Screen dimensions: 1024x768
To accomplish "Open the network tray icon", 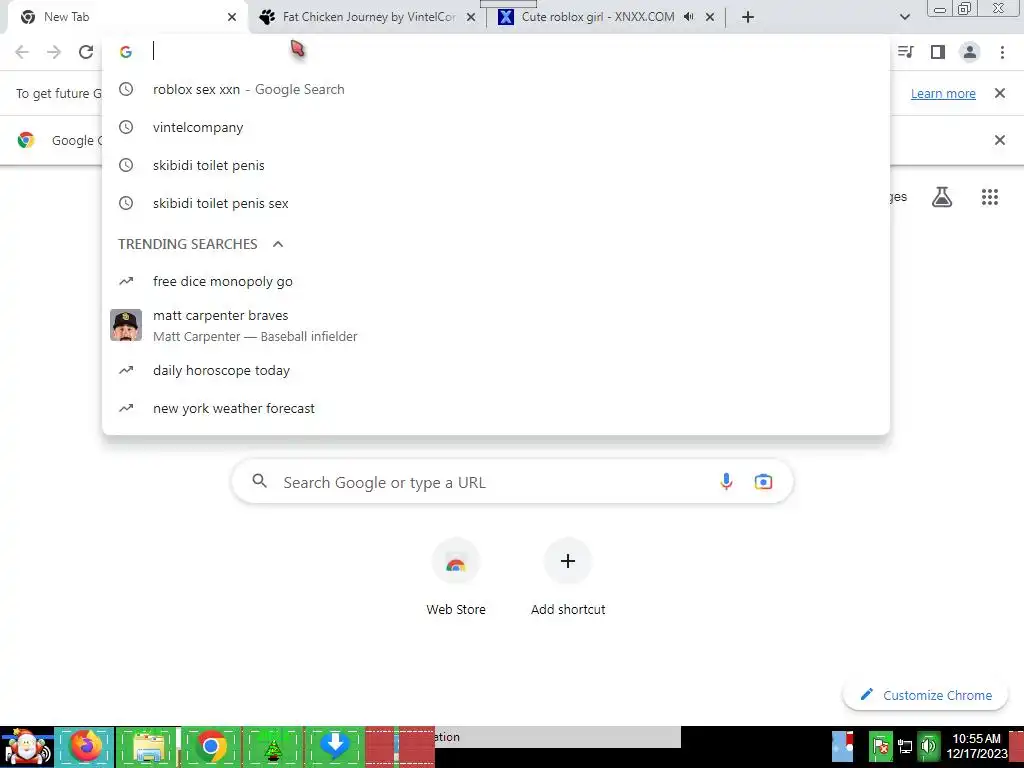I will coord(904,746).
